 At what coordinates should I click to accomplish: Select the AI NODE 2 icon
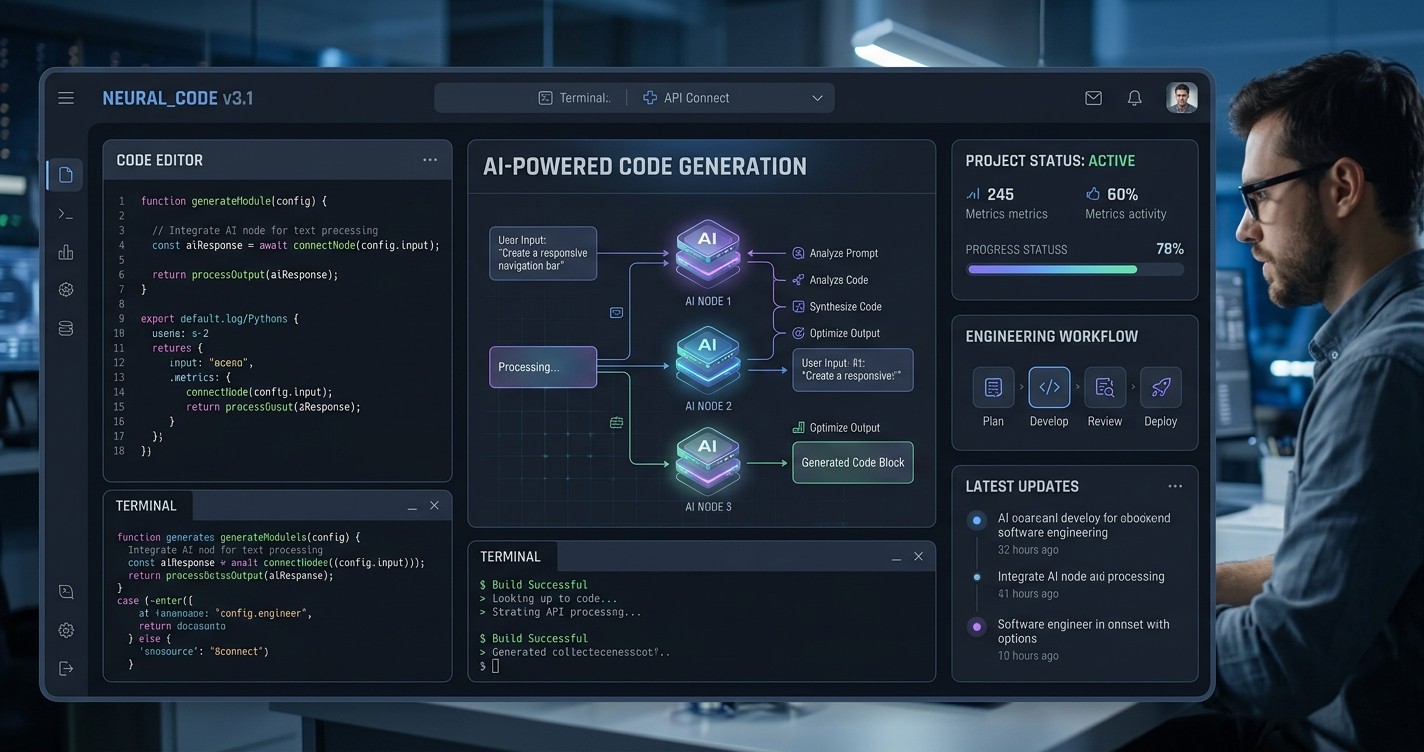tap(708, 360)
